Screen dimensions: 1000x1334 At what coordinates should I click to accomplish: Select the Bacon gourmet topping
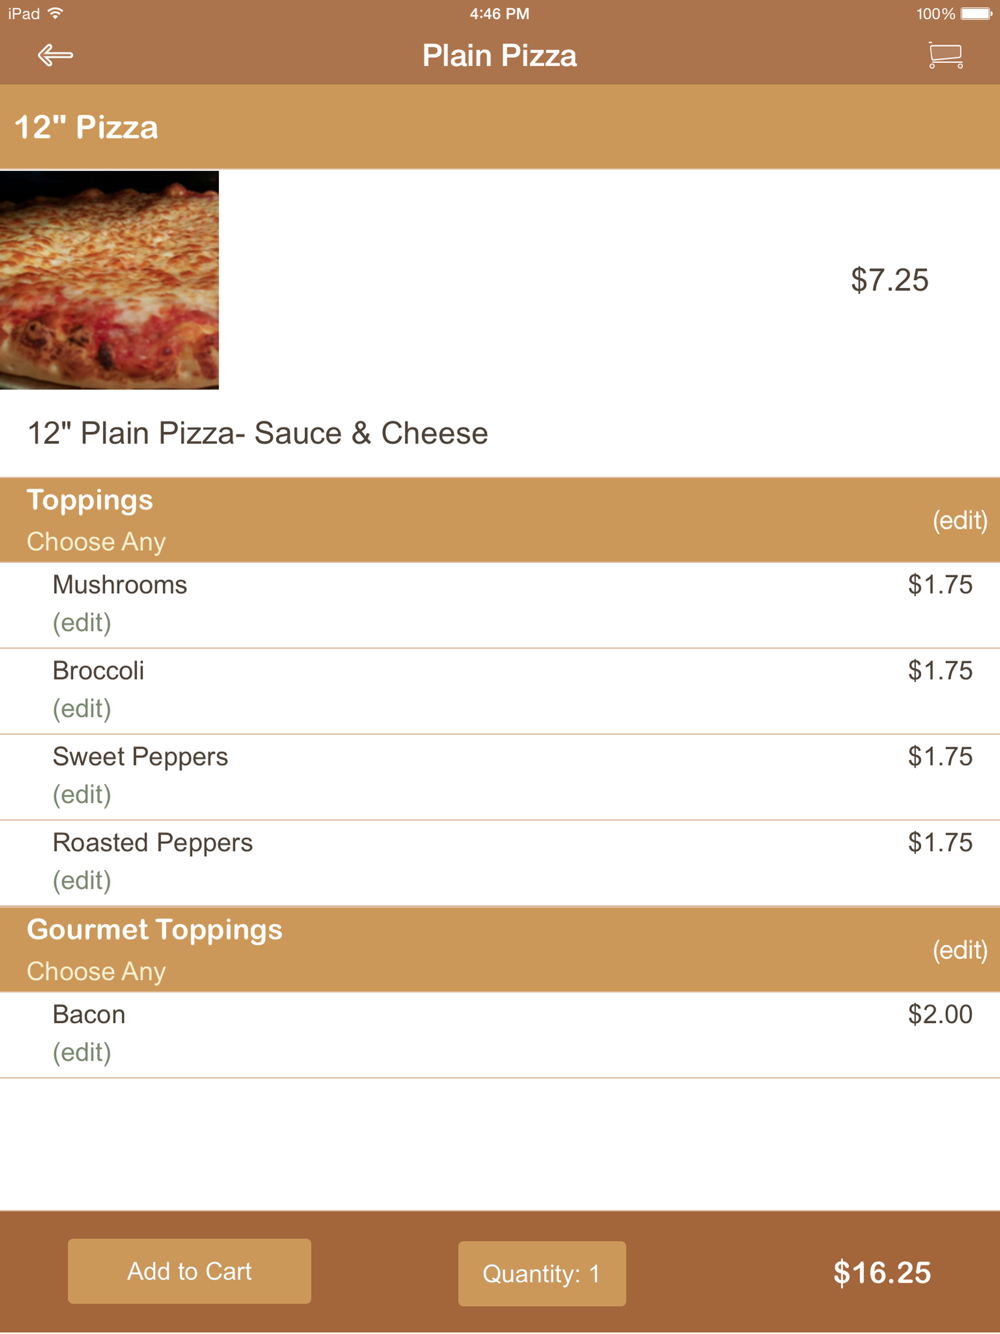tap(500, 1035)
